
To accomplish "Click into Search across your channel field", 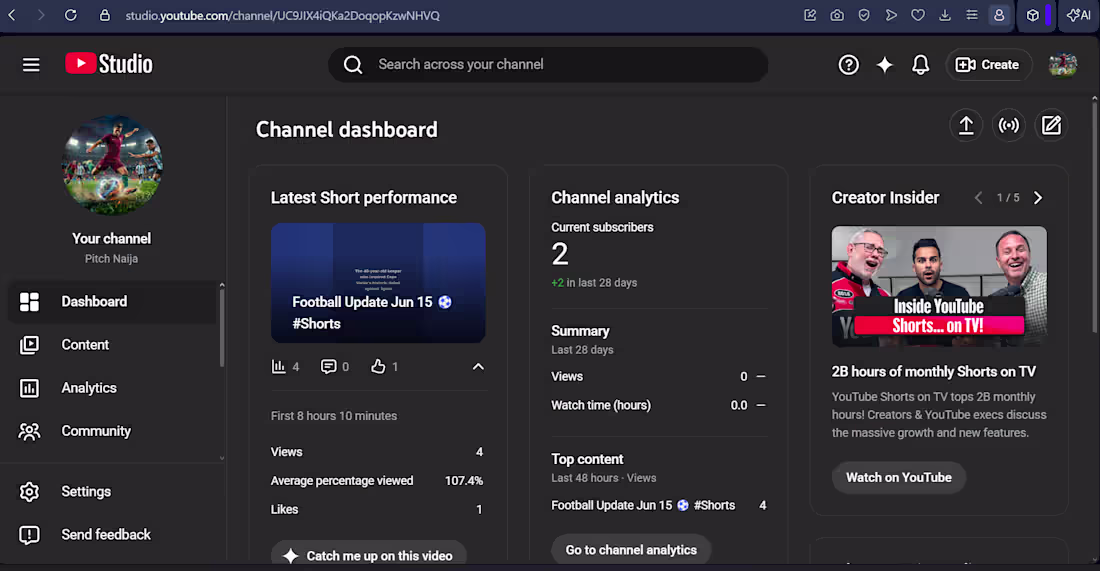I will 548,65.
